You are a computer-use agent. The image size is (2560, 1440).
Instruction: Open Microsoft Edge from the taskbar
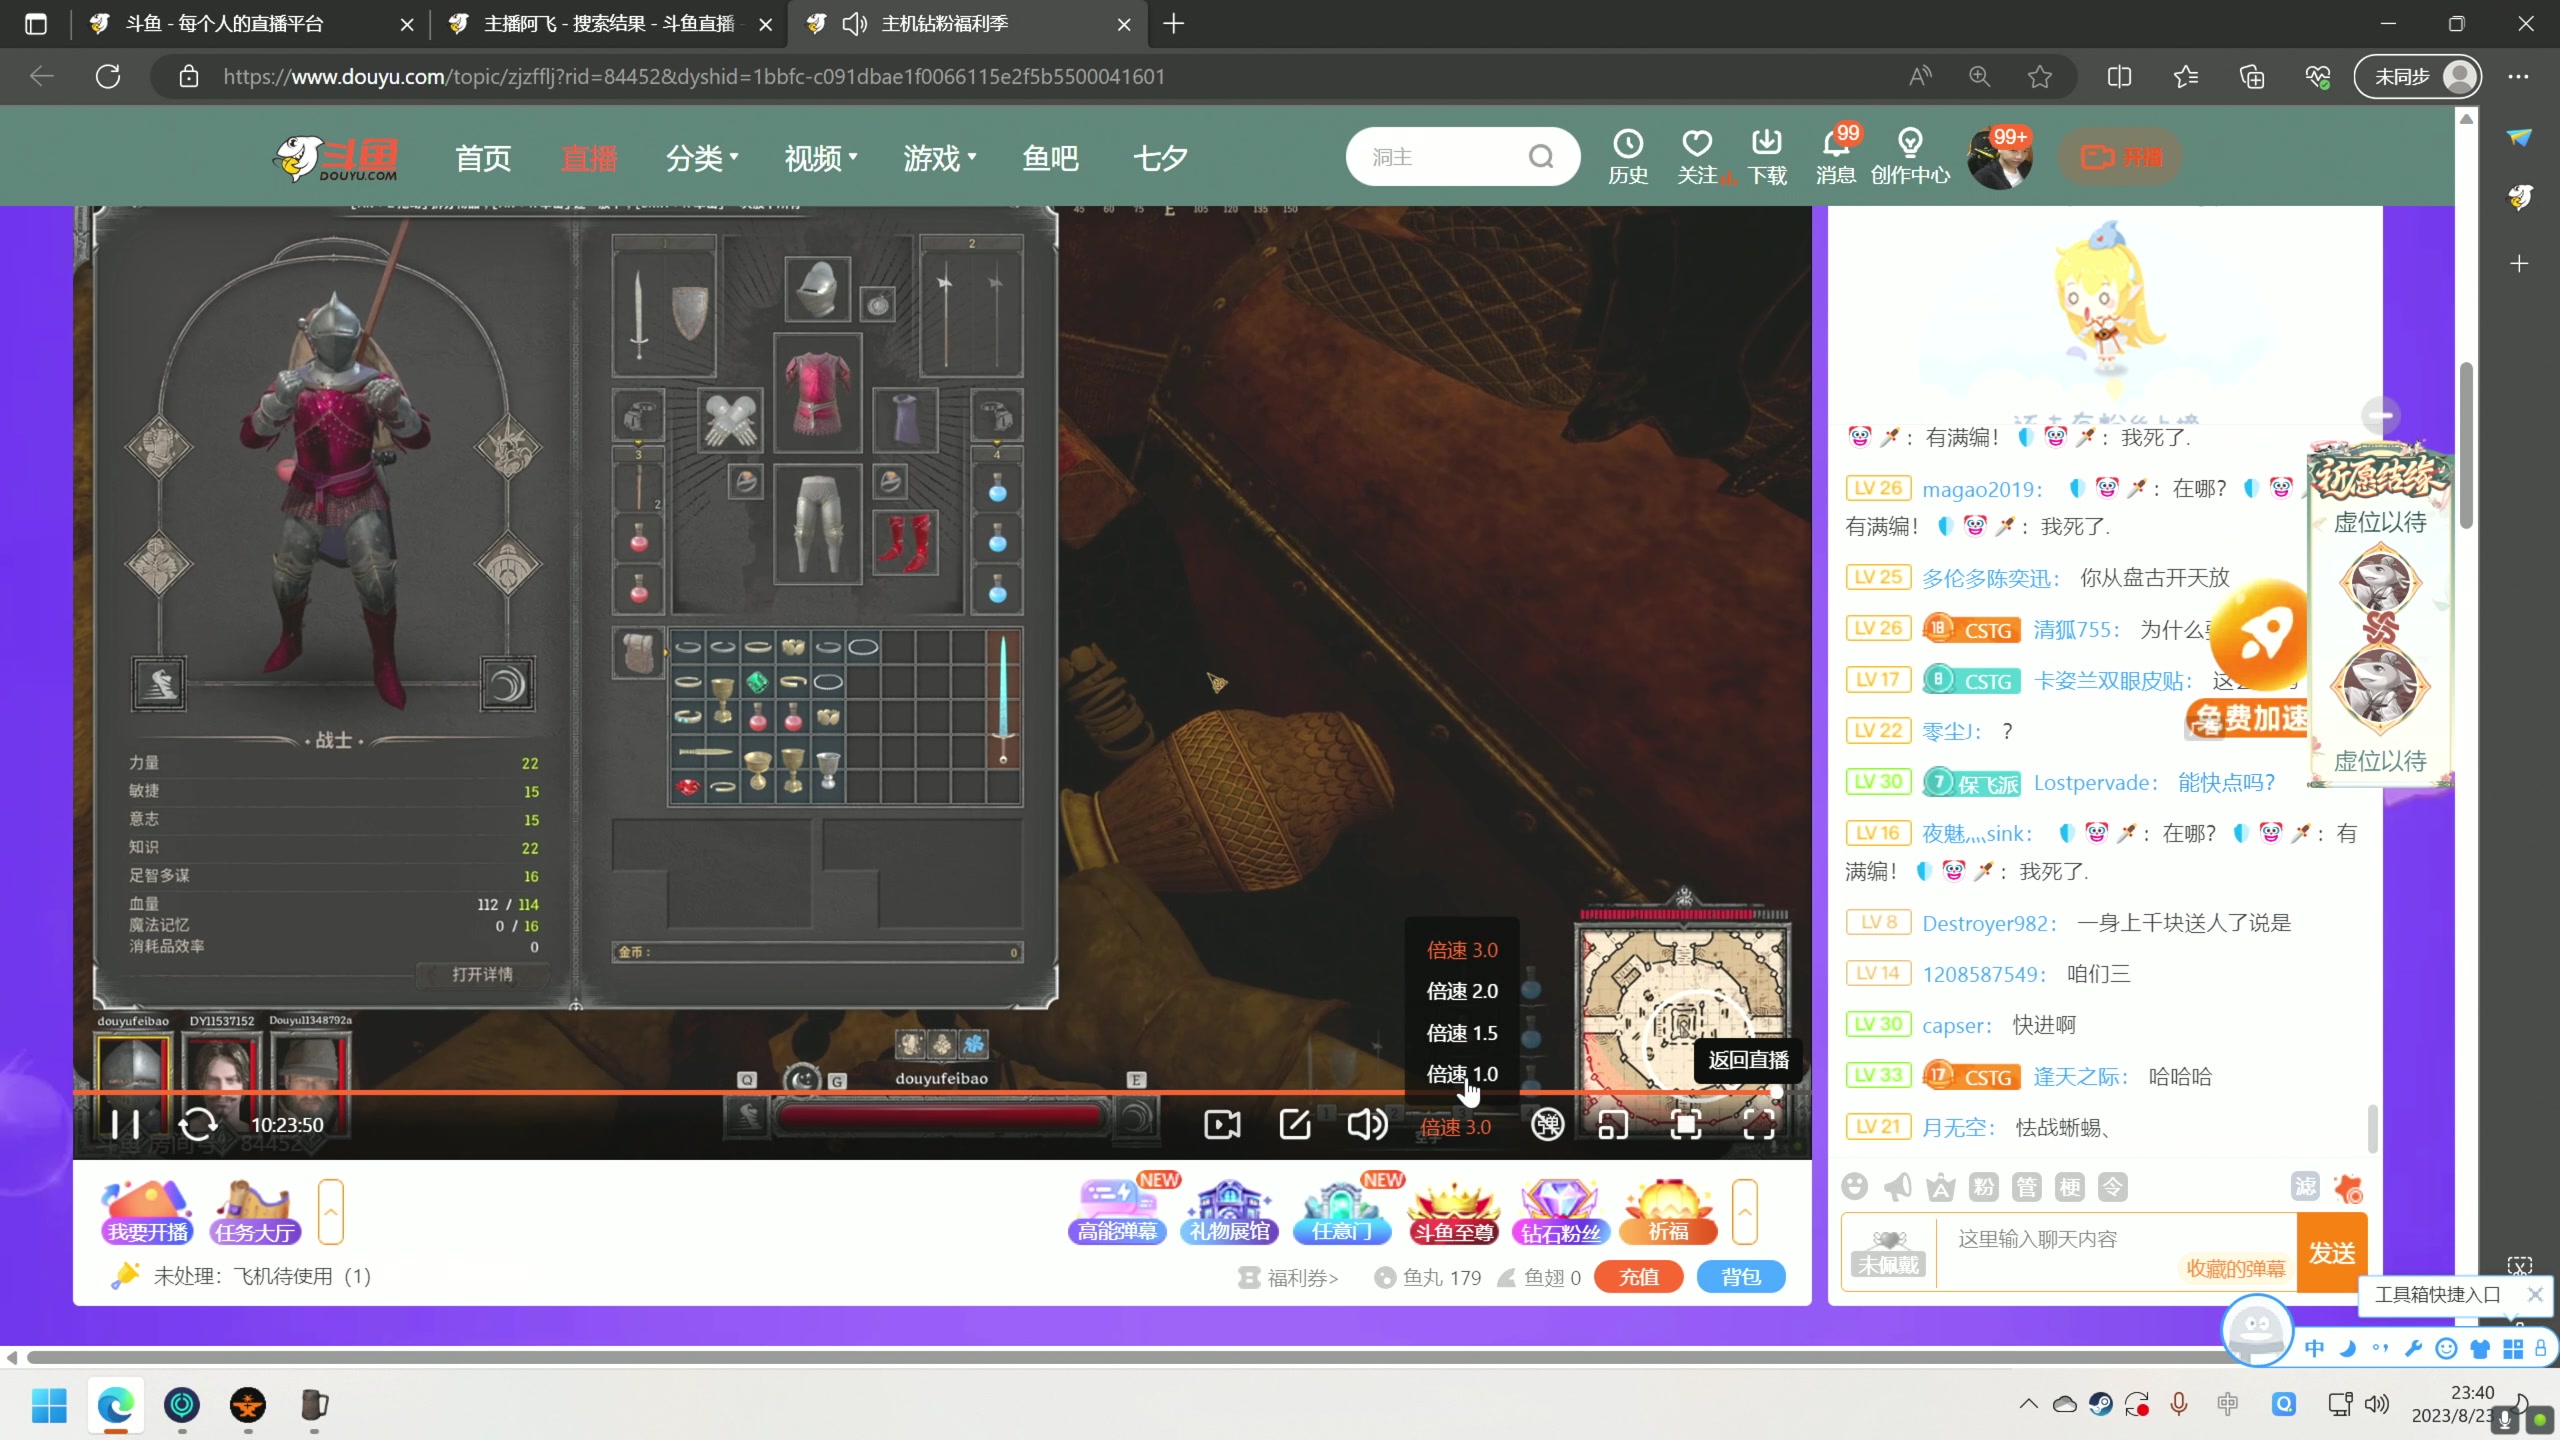(x=116, y=1406)
